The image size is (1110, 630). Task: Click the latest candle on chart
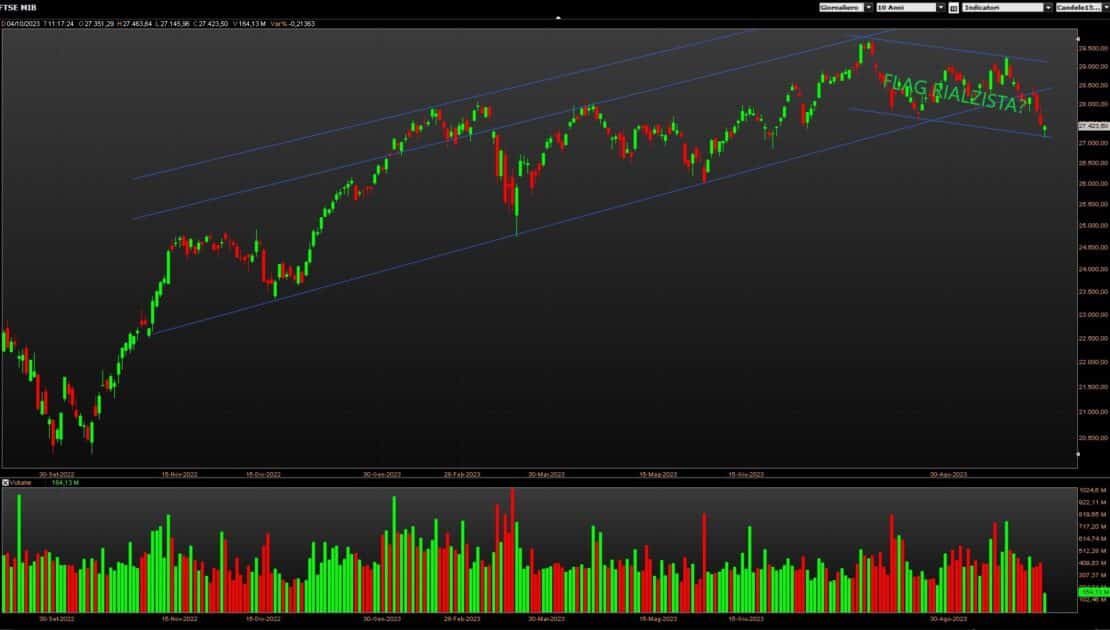tap(1045, 130)
